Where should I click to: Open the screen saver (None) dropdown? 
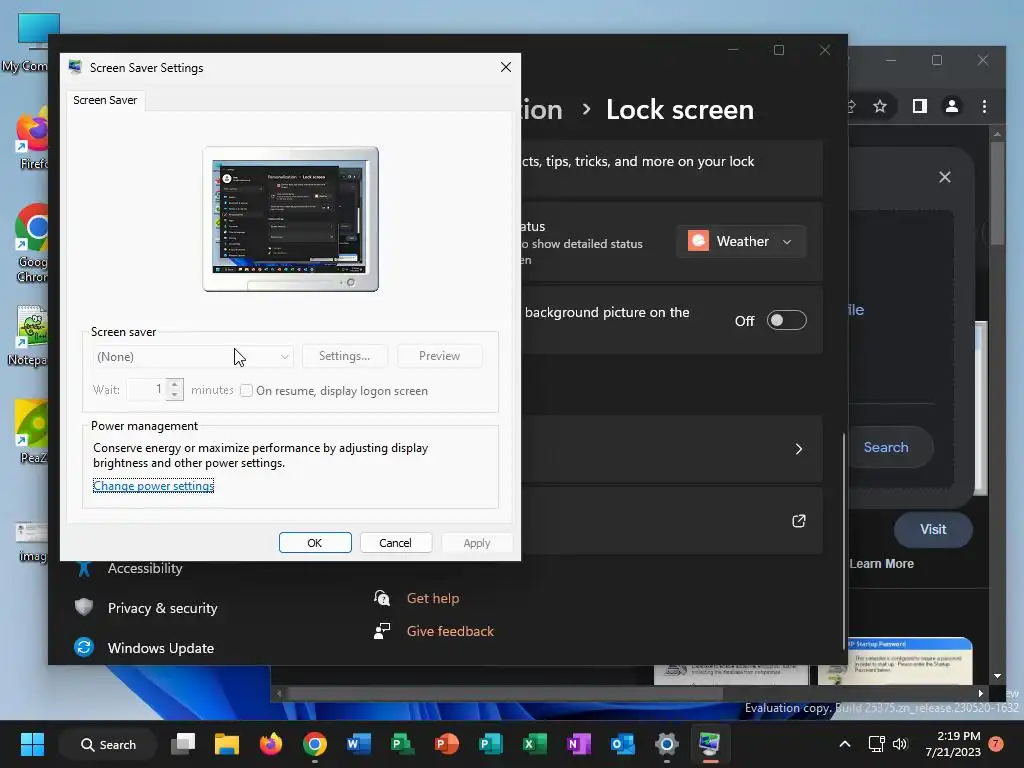point(192,357)
